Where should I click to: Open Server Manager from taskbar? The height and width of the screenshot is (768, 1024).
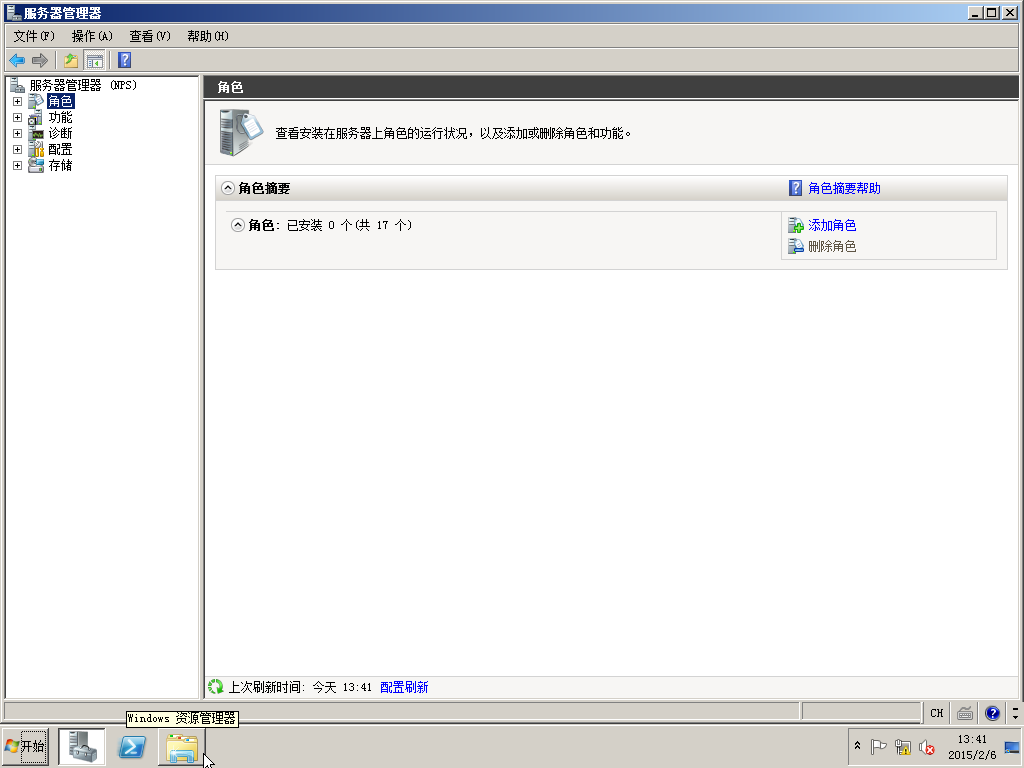(x=82, y=747)
